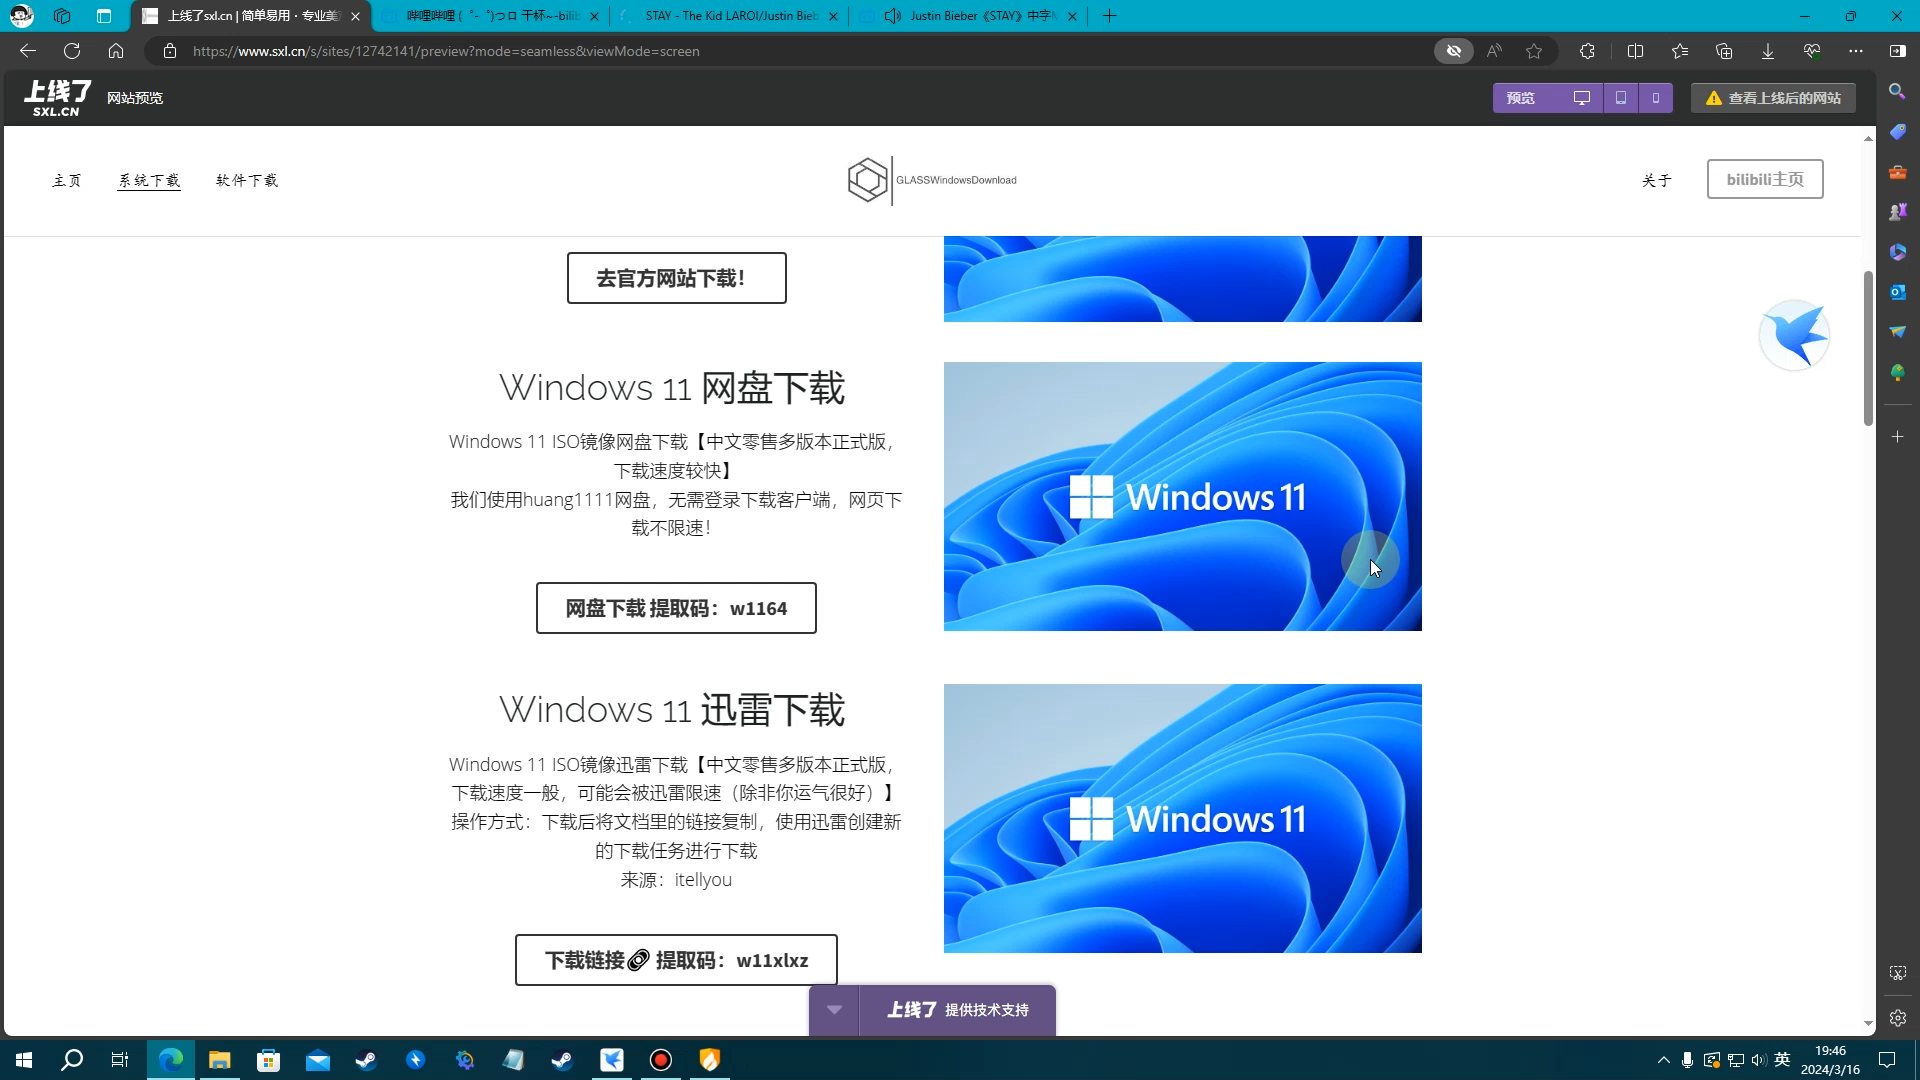Add this page to favorites star

1534,51
